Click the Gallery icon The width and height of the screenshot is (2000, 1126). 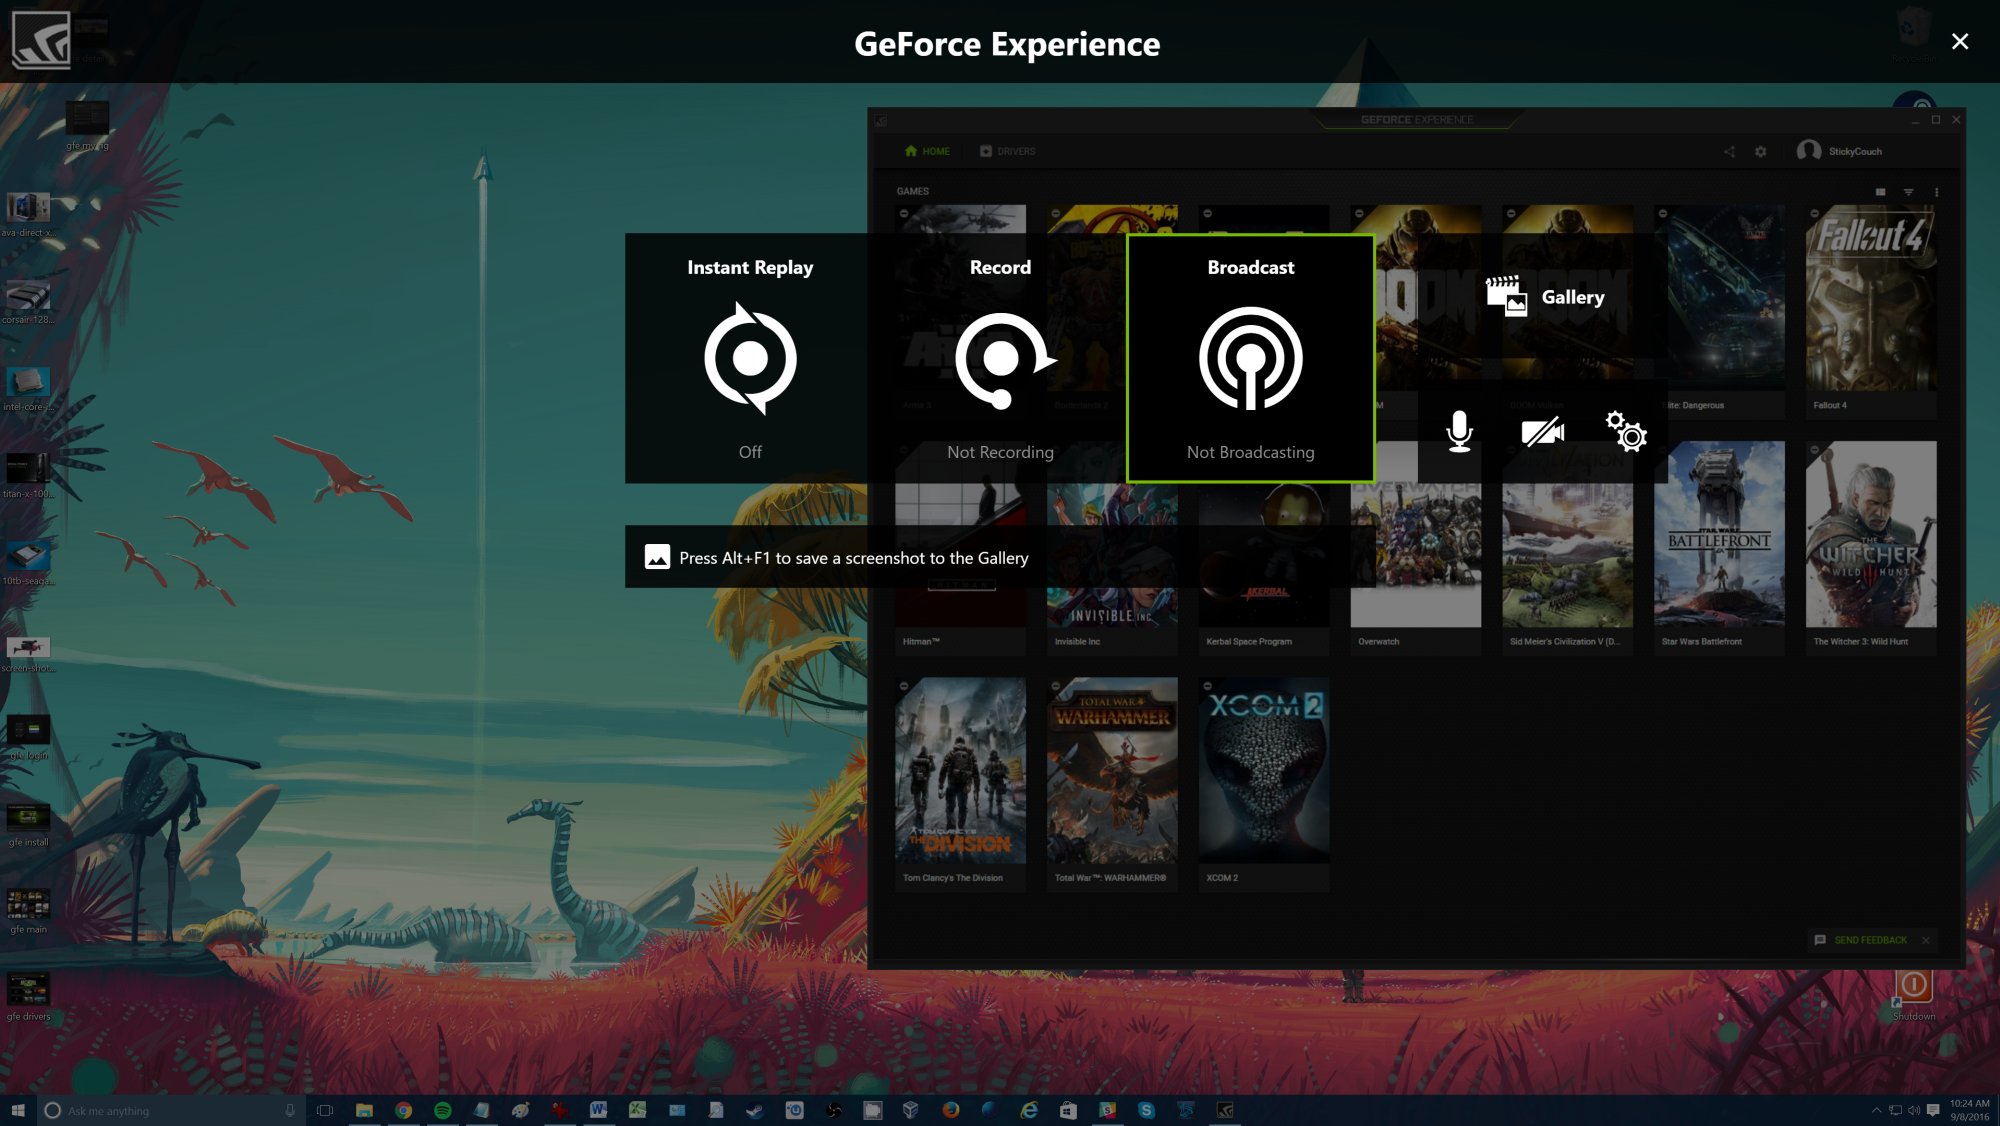pos(1543,297)
